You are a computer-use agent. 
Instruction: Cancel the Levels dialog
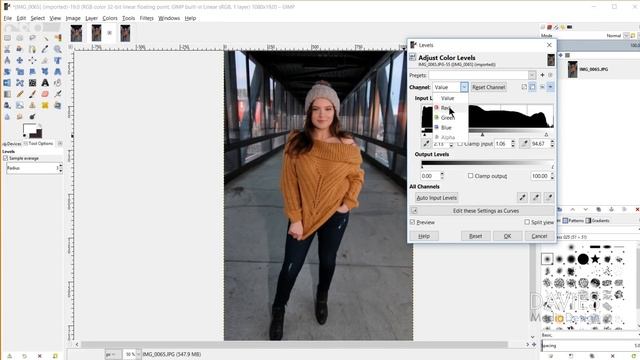click(x=539, y=236)
